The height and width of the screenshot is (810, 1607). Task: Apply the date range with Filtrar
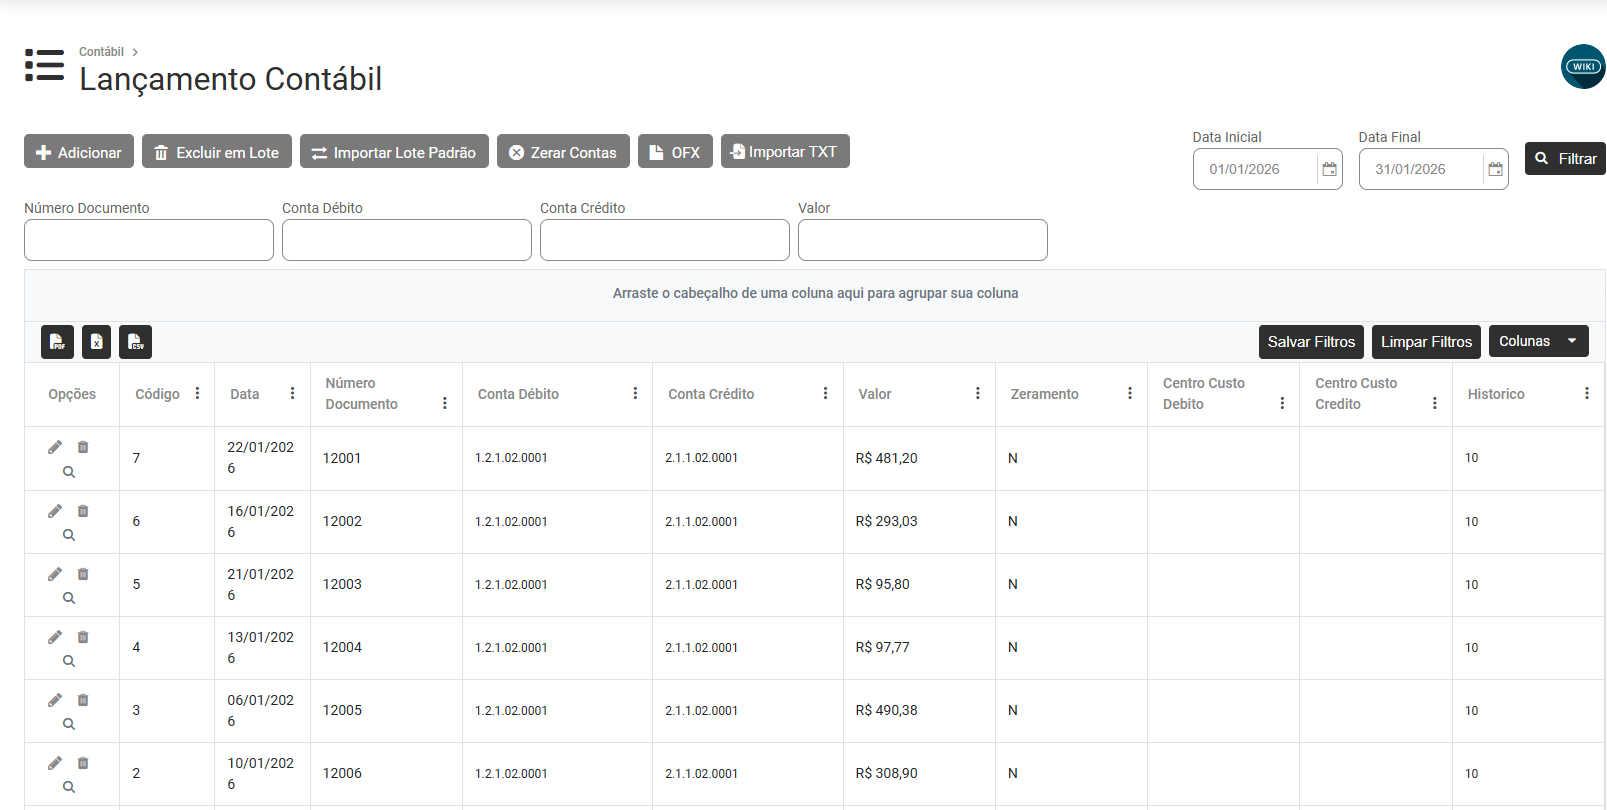coord(1566,158)
